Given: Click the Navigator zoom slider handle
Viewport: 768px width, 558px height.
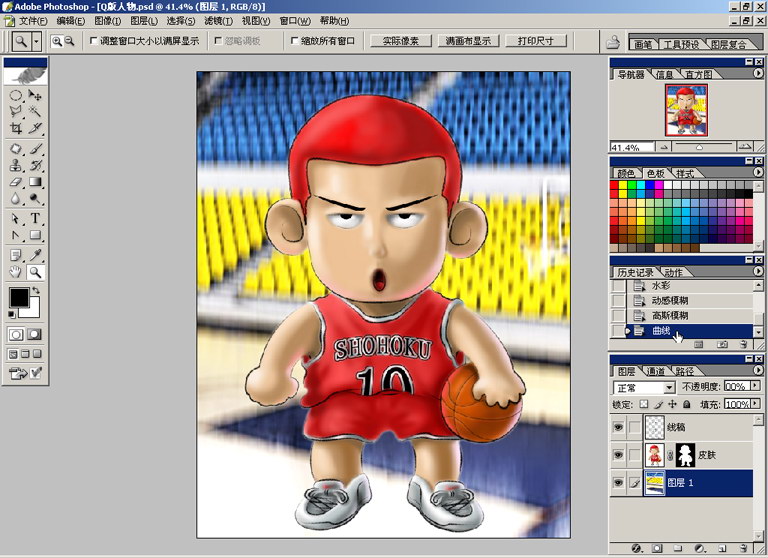Looking at the screenshot, I should [699, 147].
